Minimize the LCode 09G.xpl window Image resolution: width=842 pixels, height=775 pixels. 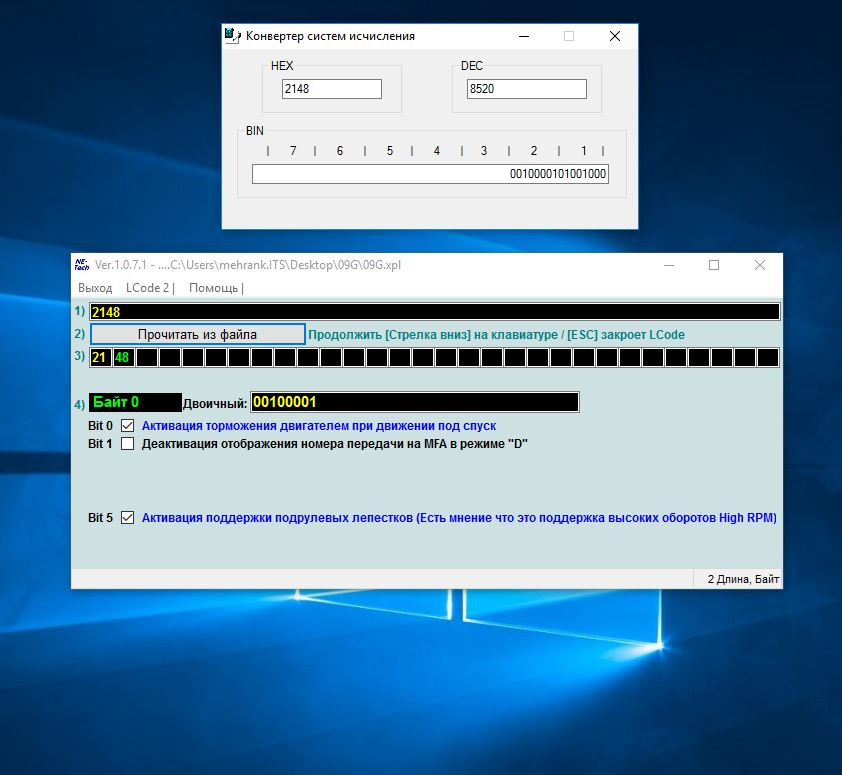click(669, 265)
